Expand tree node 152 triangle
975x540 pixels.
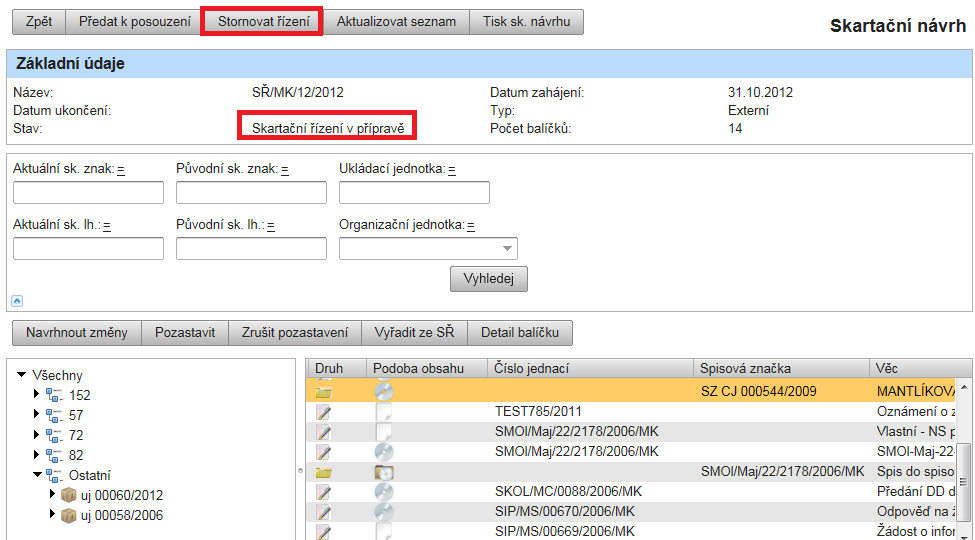(x=37, y=394)
